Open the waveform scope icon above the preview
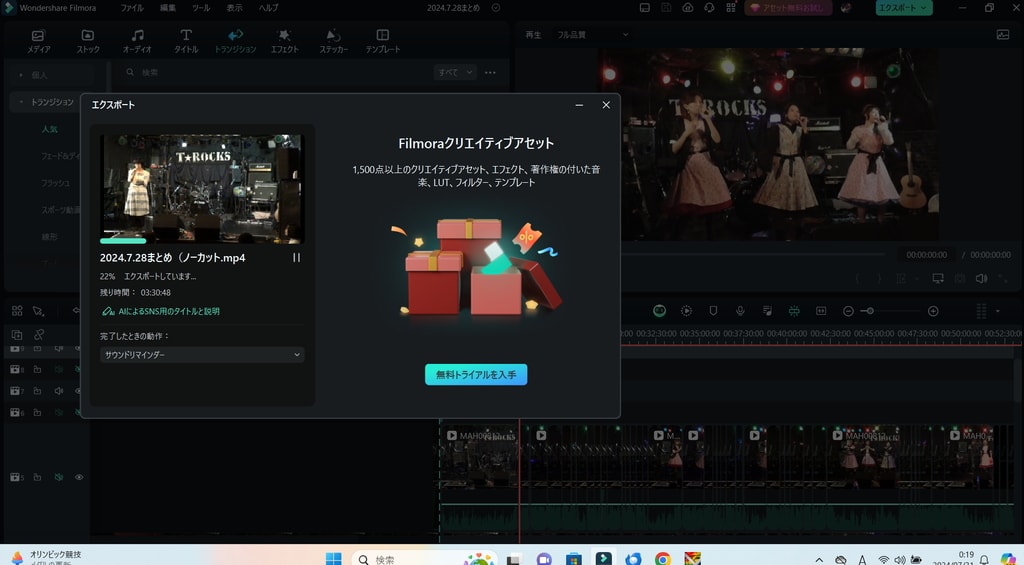This screenshot has width=1024, height=565. [x=1003, y=35]
